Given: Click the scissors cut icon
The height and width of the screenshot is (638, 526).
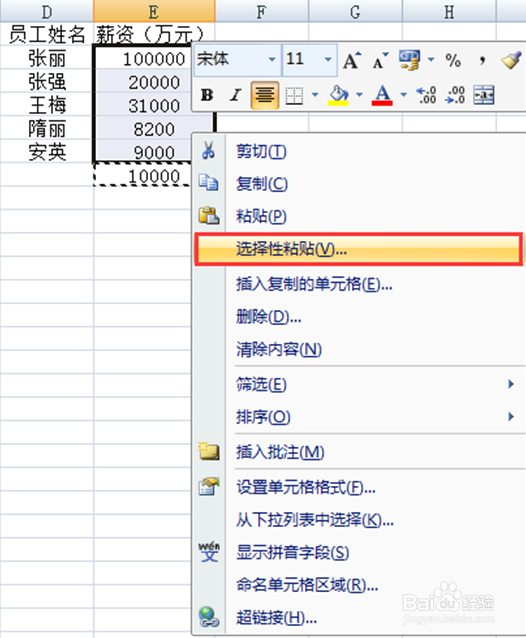Looking at the screenshot, I should (208, 150).
